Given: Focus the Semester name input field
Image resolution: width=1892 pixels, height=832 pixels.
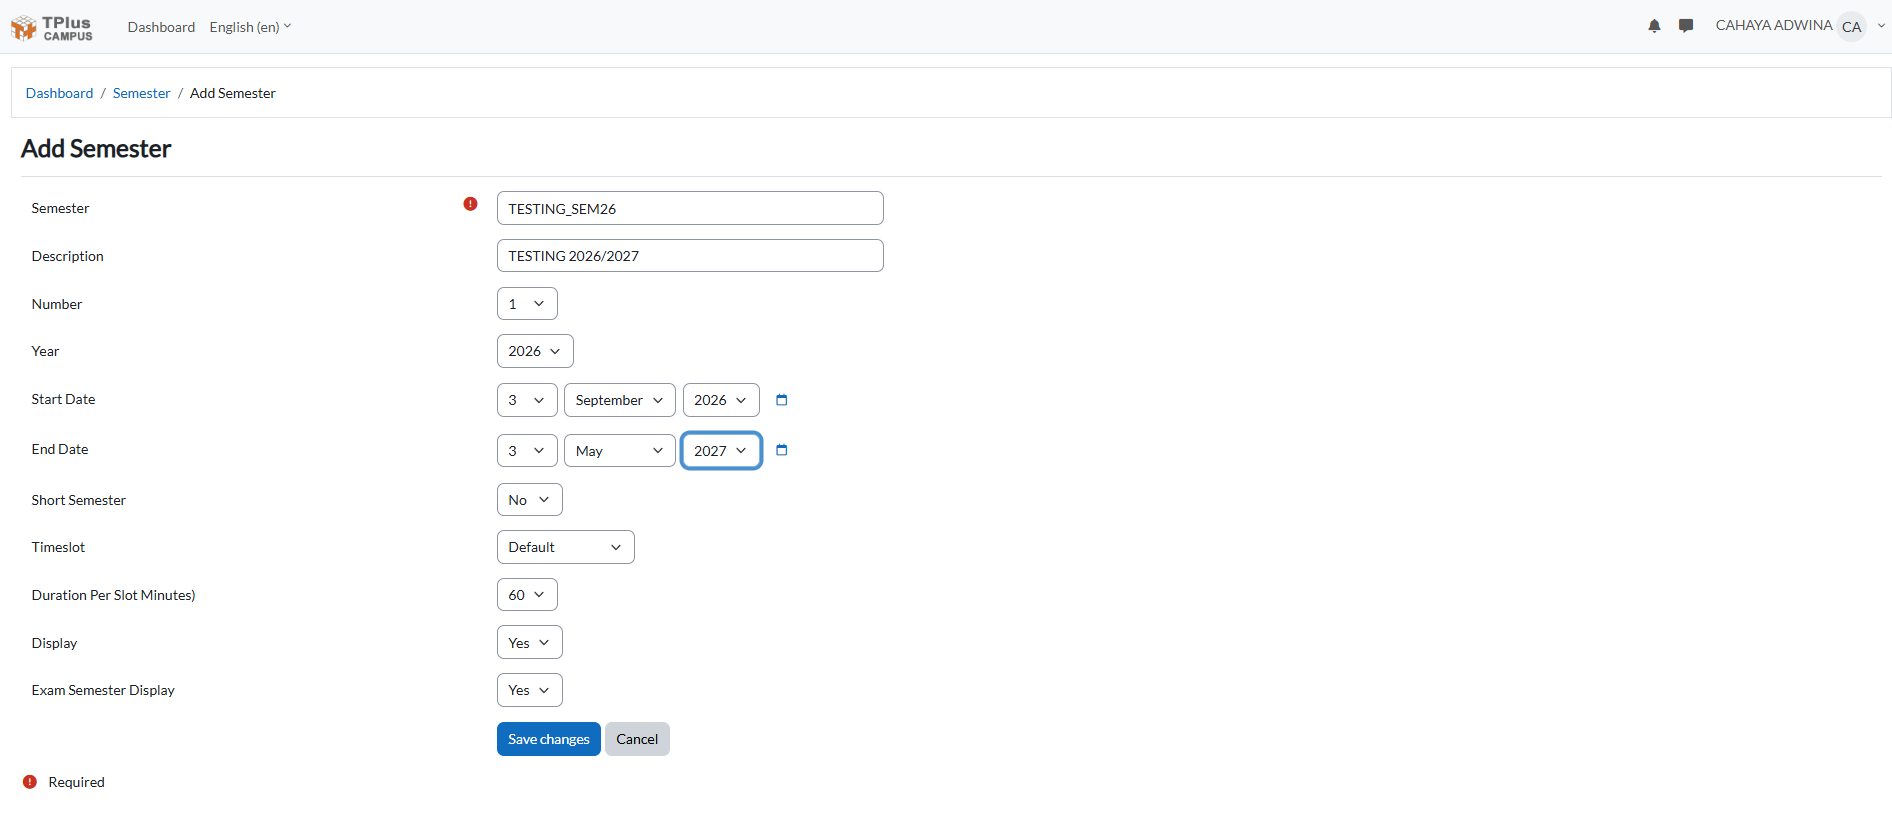Looking at the screenshot, I should (x=690, y=208).
